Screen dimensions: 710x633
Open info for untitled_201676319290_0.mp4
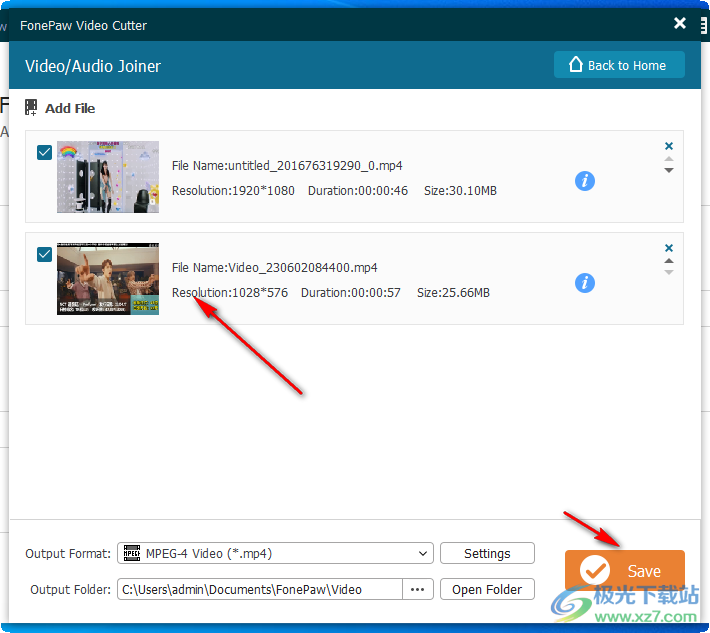click(x=585, y=181)
